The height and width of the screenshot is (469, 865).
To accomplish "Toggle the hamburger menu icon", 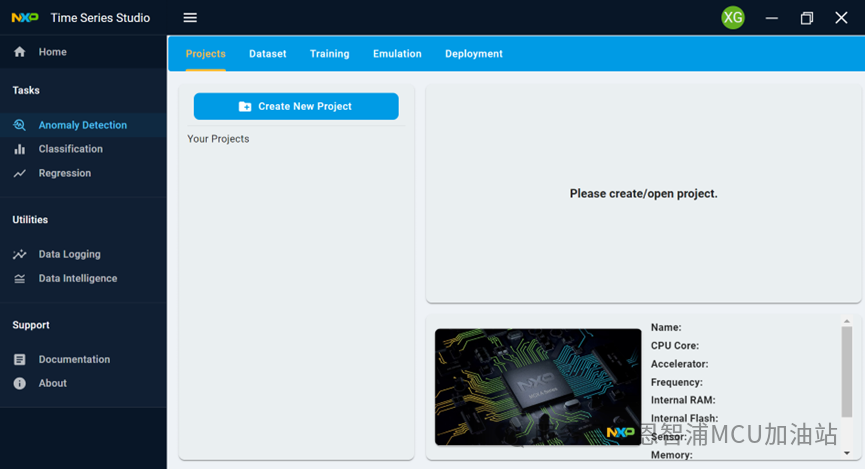I will tap(190, 18).
